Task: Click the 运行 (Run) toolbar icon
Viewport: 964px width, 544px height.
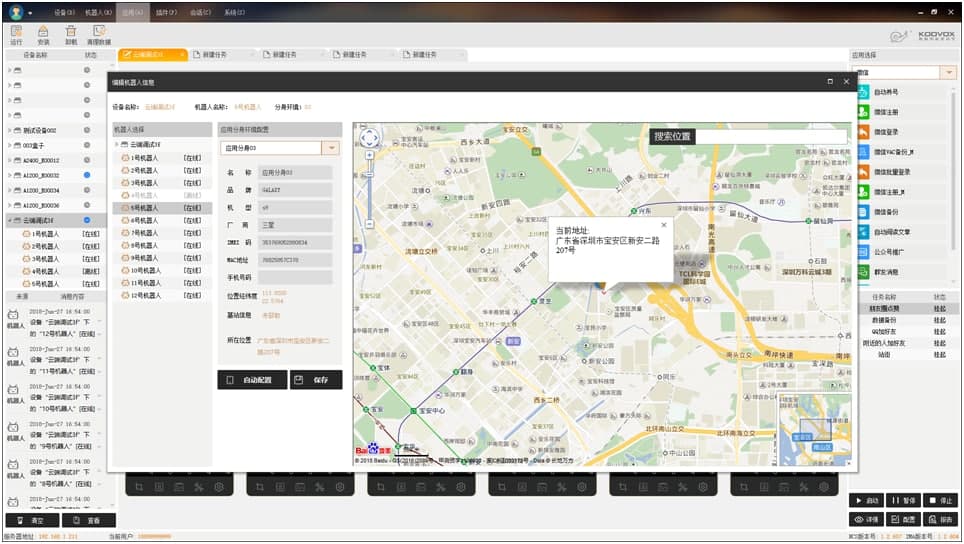Action: pyautogui.click(x=16, y=34)
